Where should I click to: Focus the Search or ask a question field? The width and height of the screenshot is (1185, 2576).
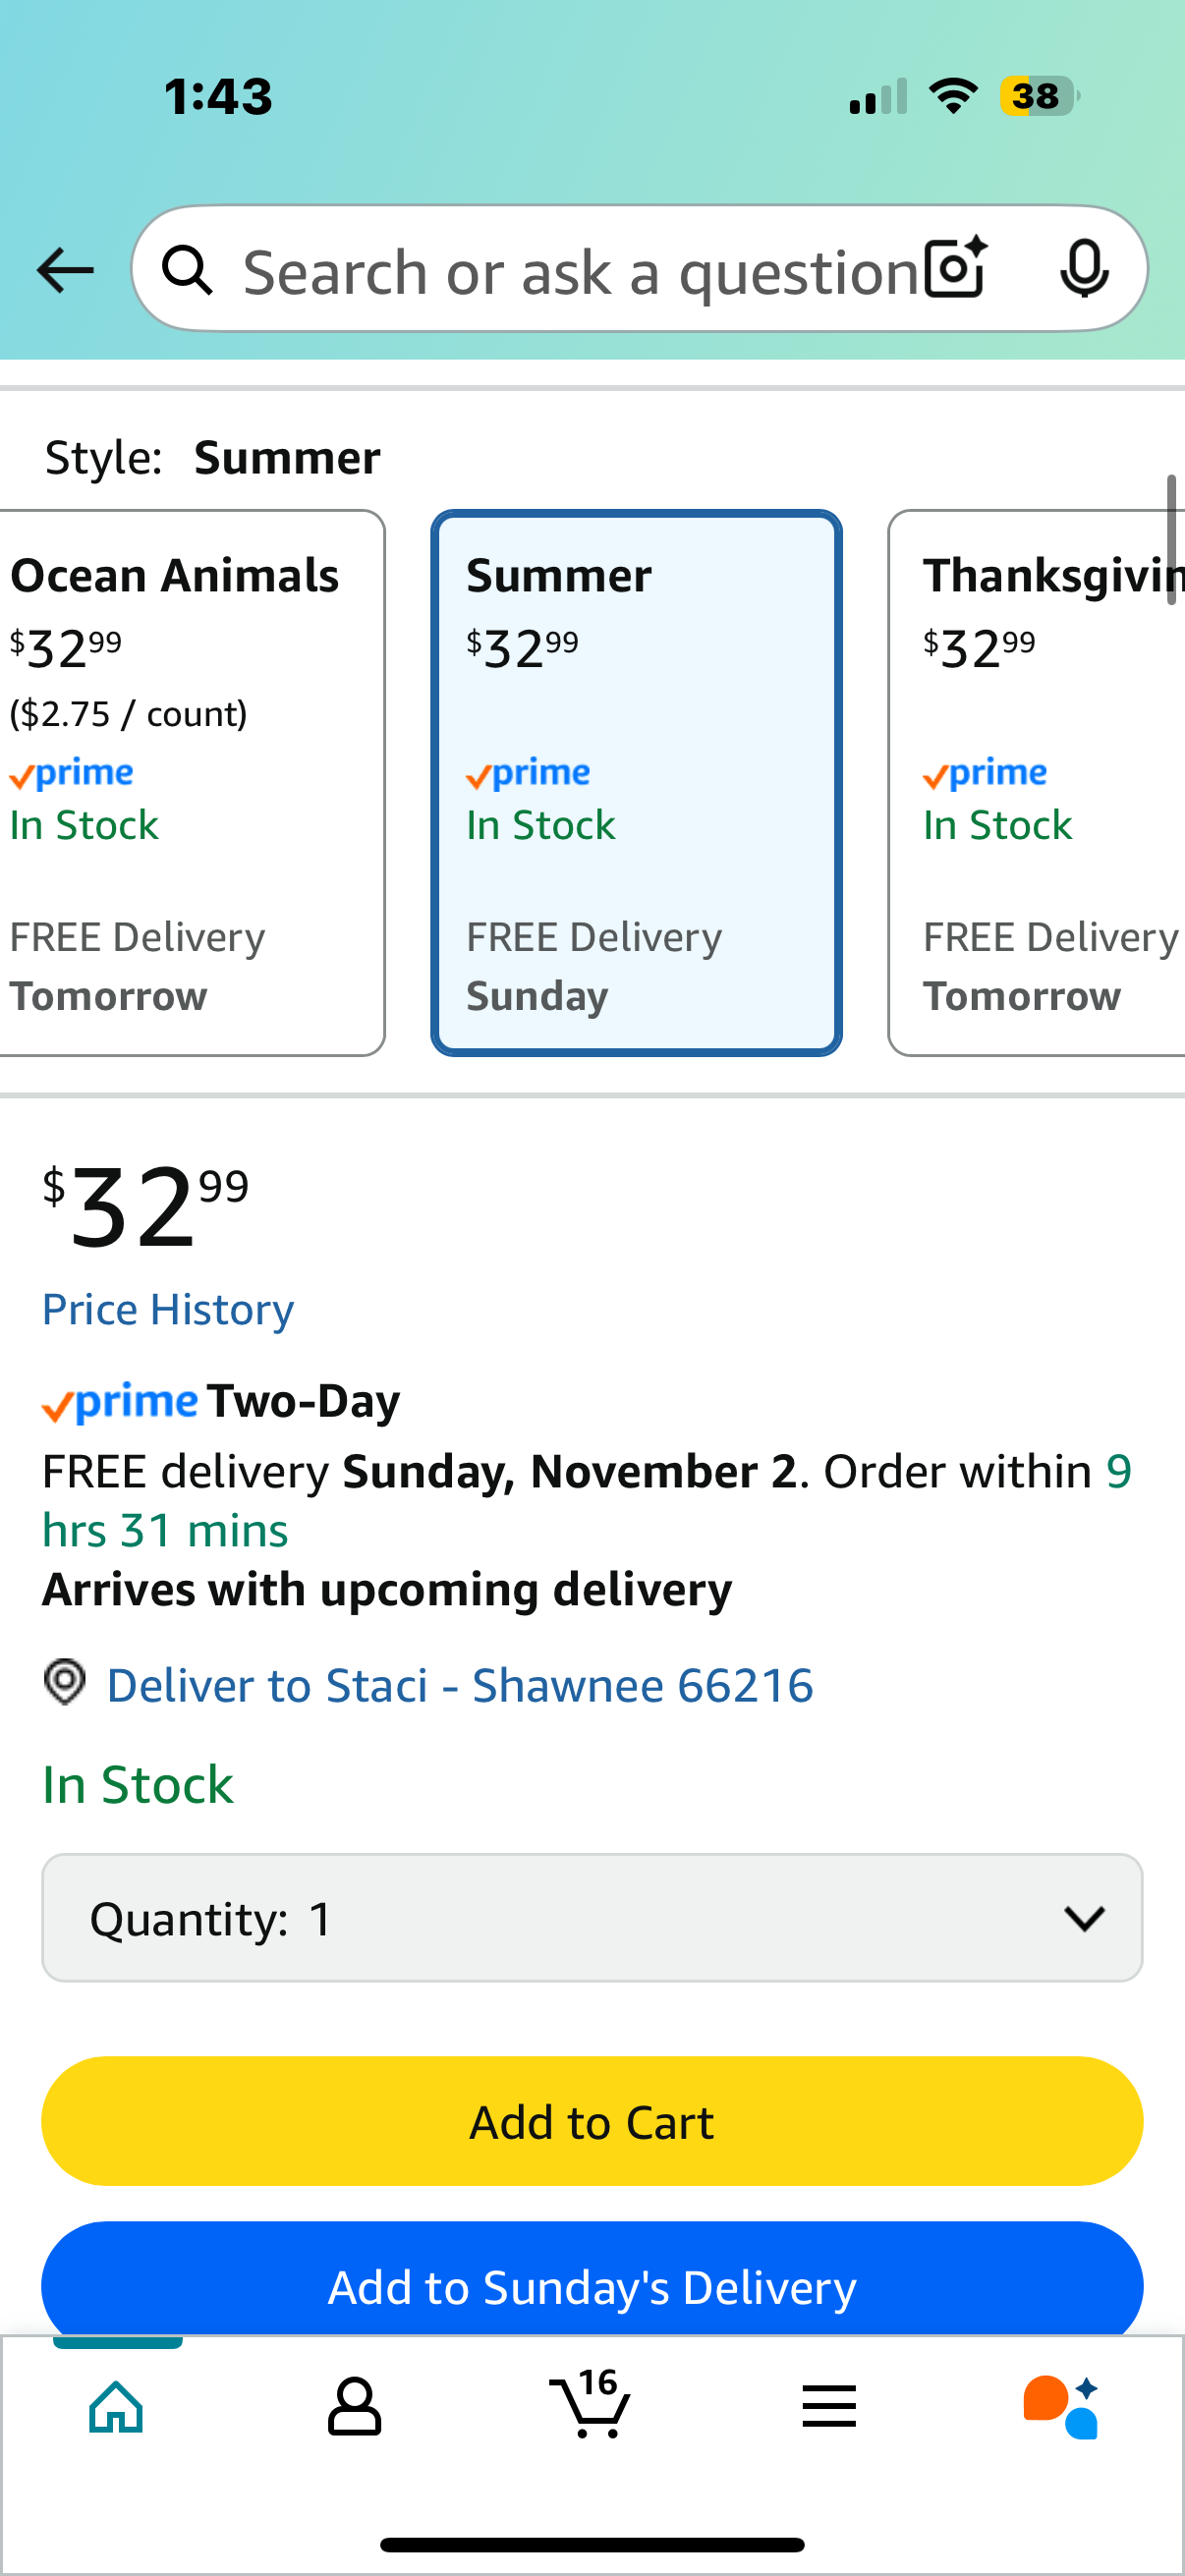tap(580, 271)
